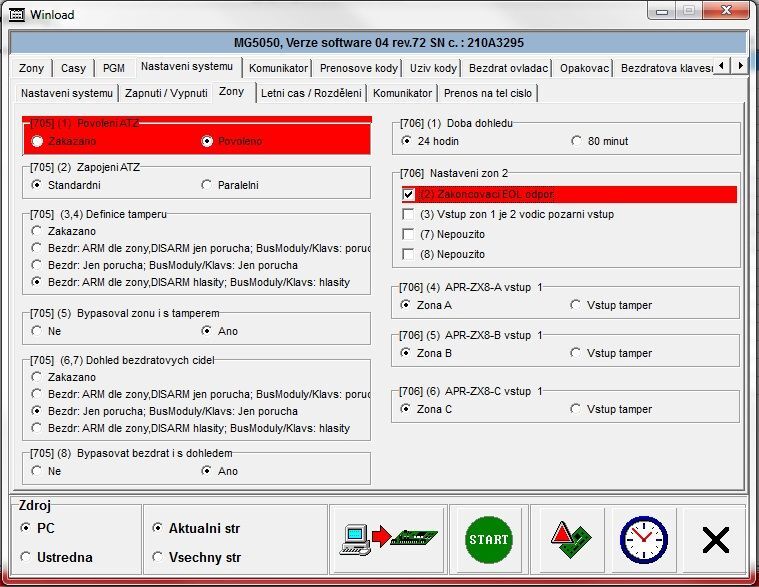Open the Zapnuti / Vypnuti subtab

click(x=165, y=93)
